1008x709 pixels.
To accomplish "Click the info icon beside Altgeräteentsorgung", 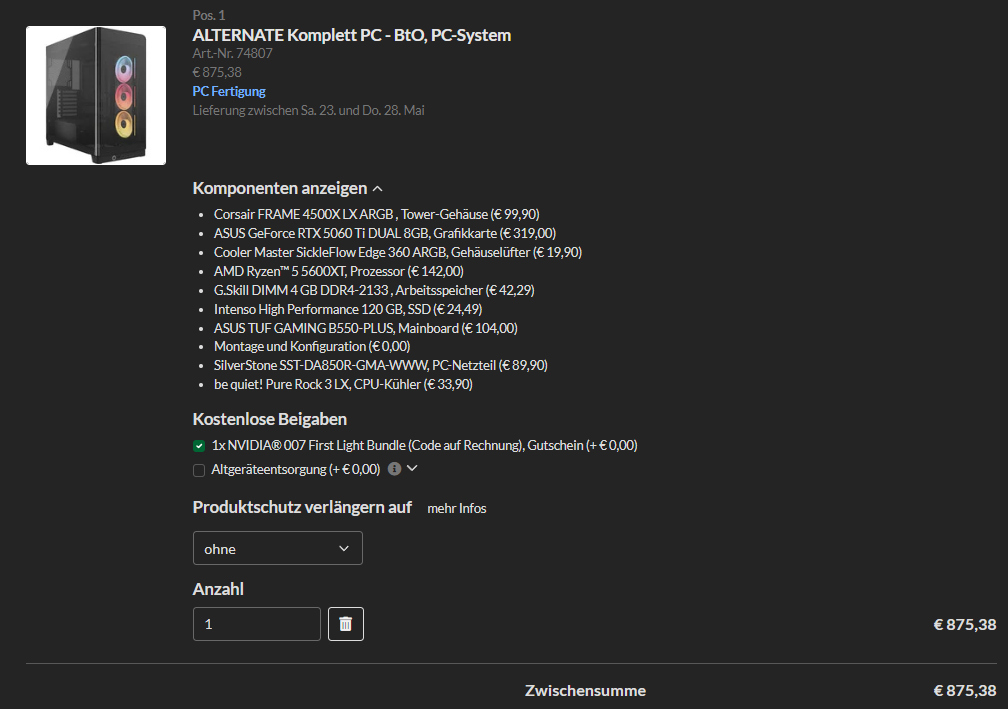I will pyautogui.click(x=395, y=469).
